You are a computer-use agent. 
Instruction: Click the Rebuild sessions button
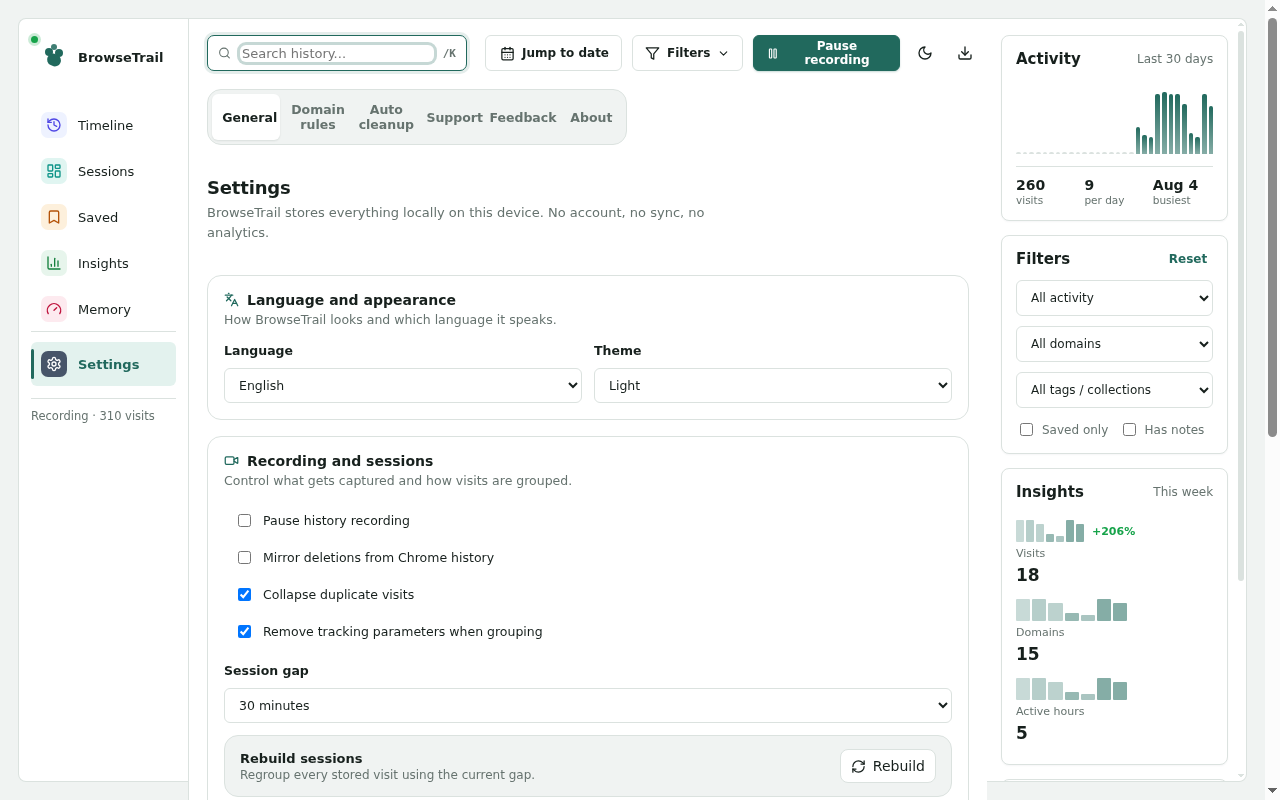click(x=888, y=766)
